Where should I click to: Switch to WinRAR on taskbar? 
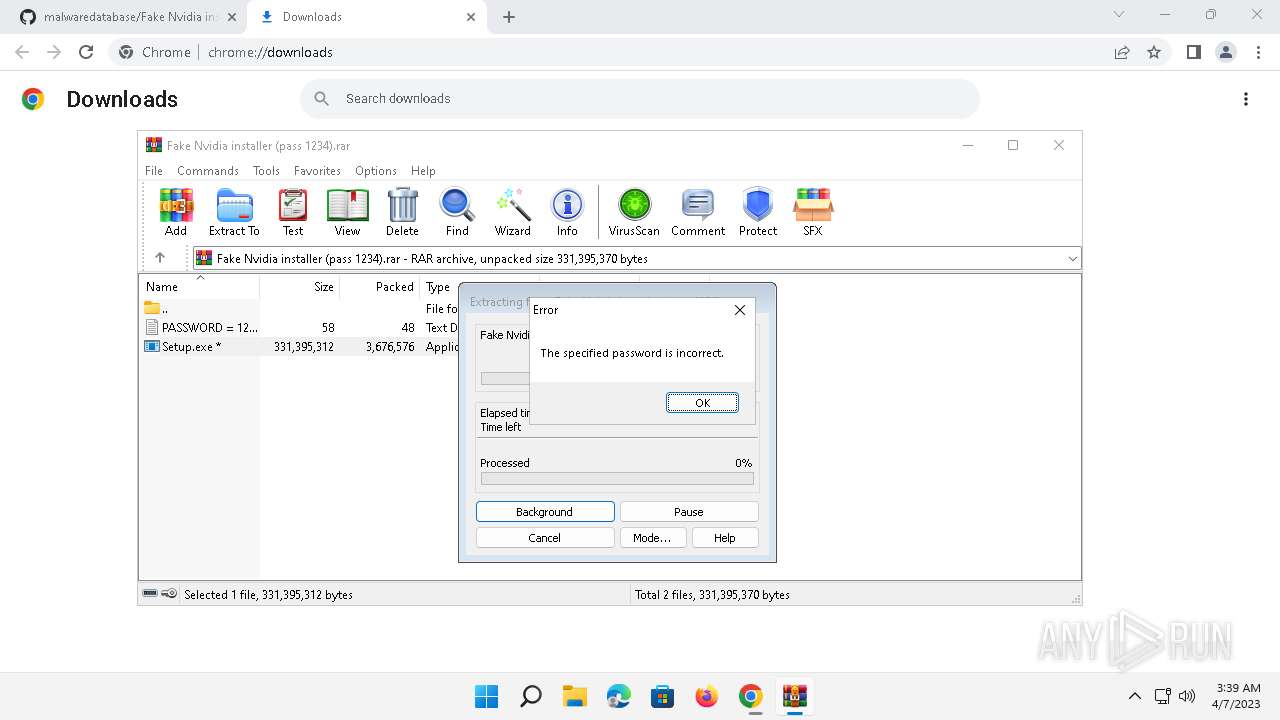(x=795, y=696)
